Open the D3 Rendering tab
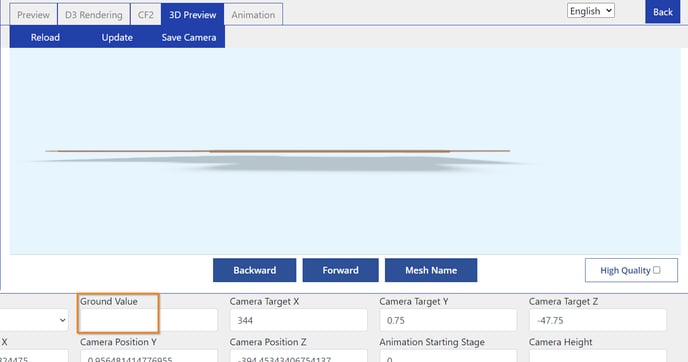Viewport: 688px width, 362px height. [x=93, y=14]
